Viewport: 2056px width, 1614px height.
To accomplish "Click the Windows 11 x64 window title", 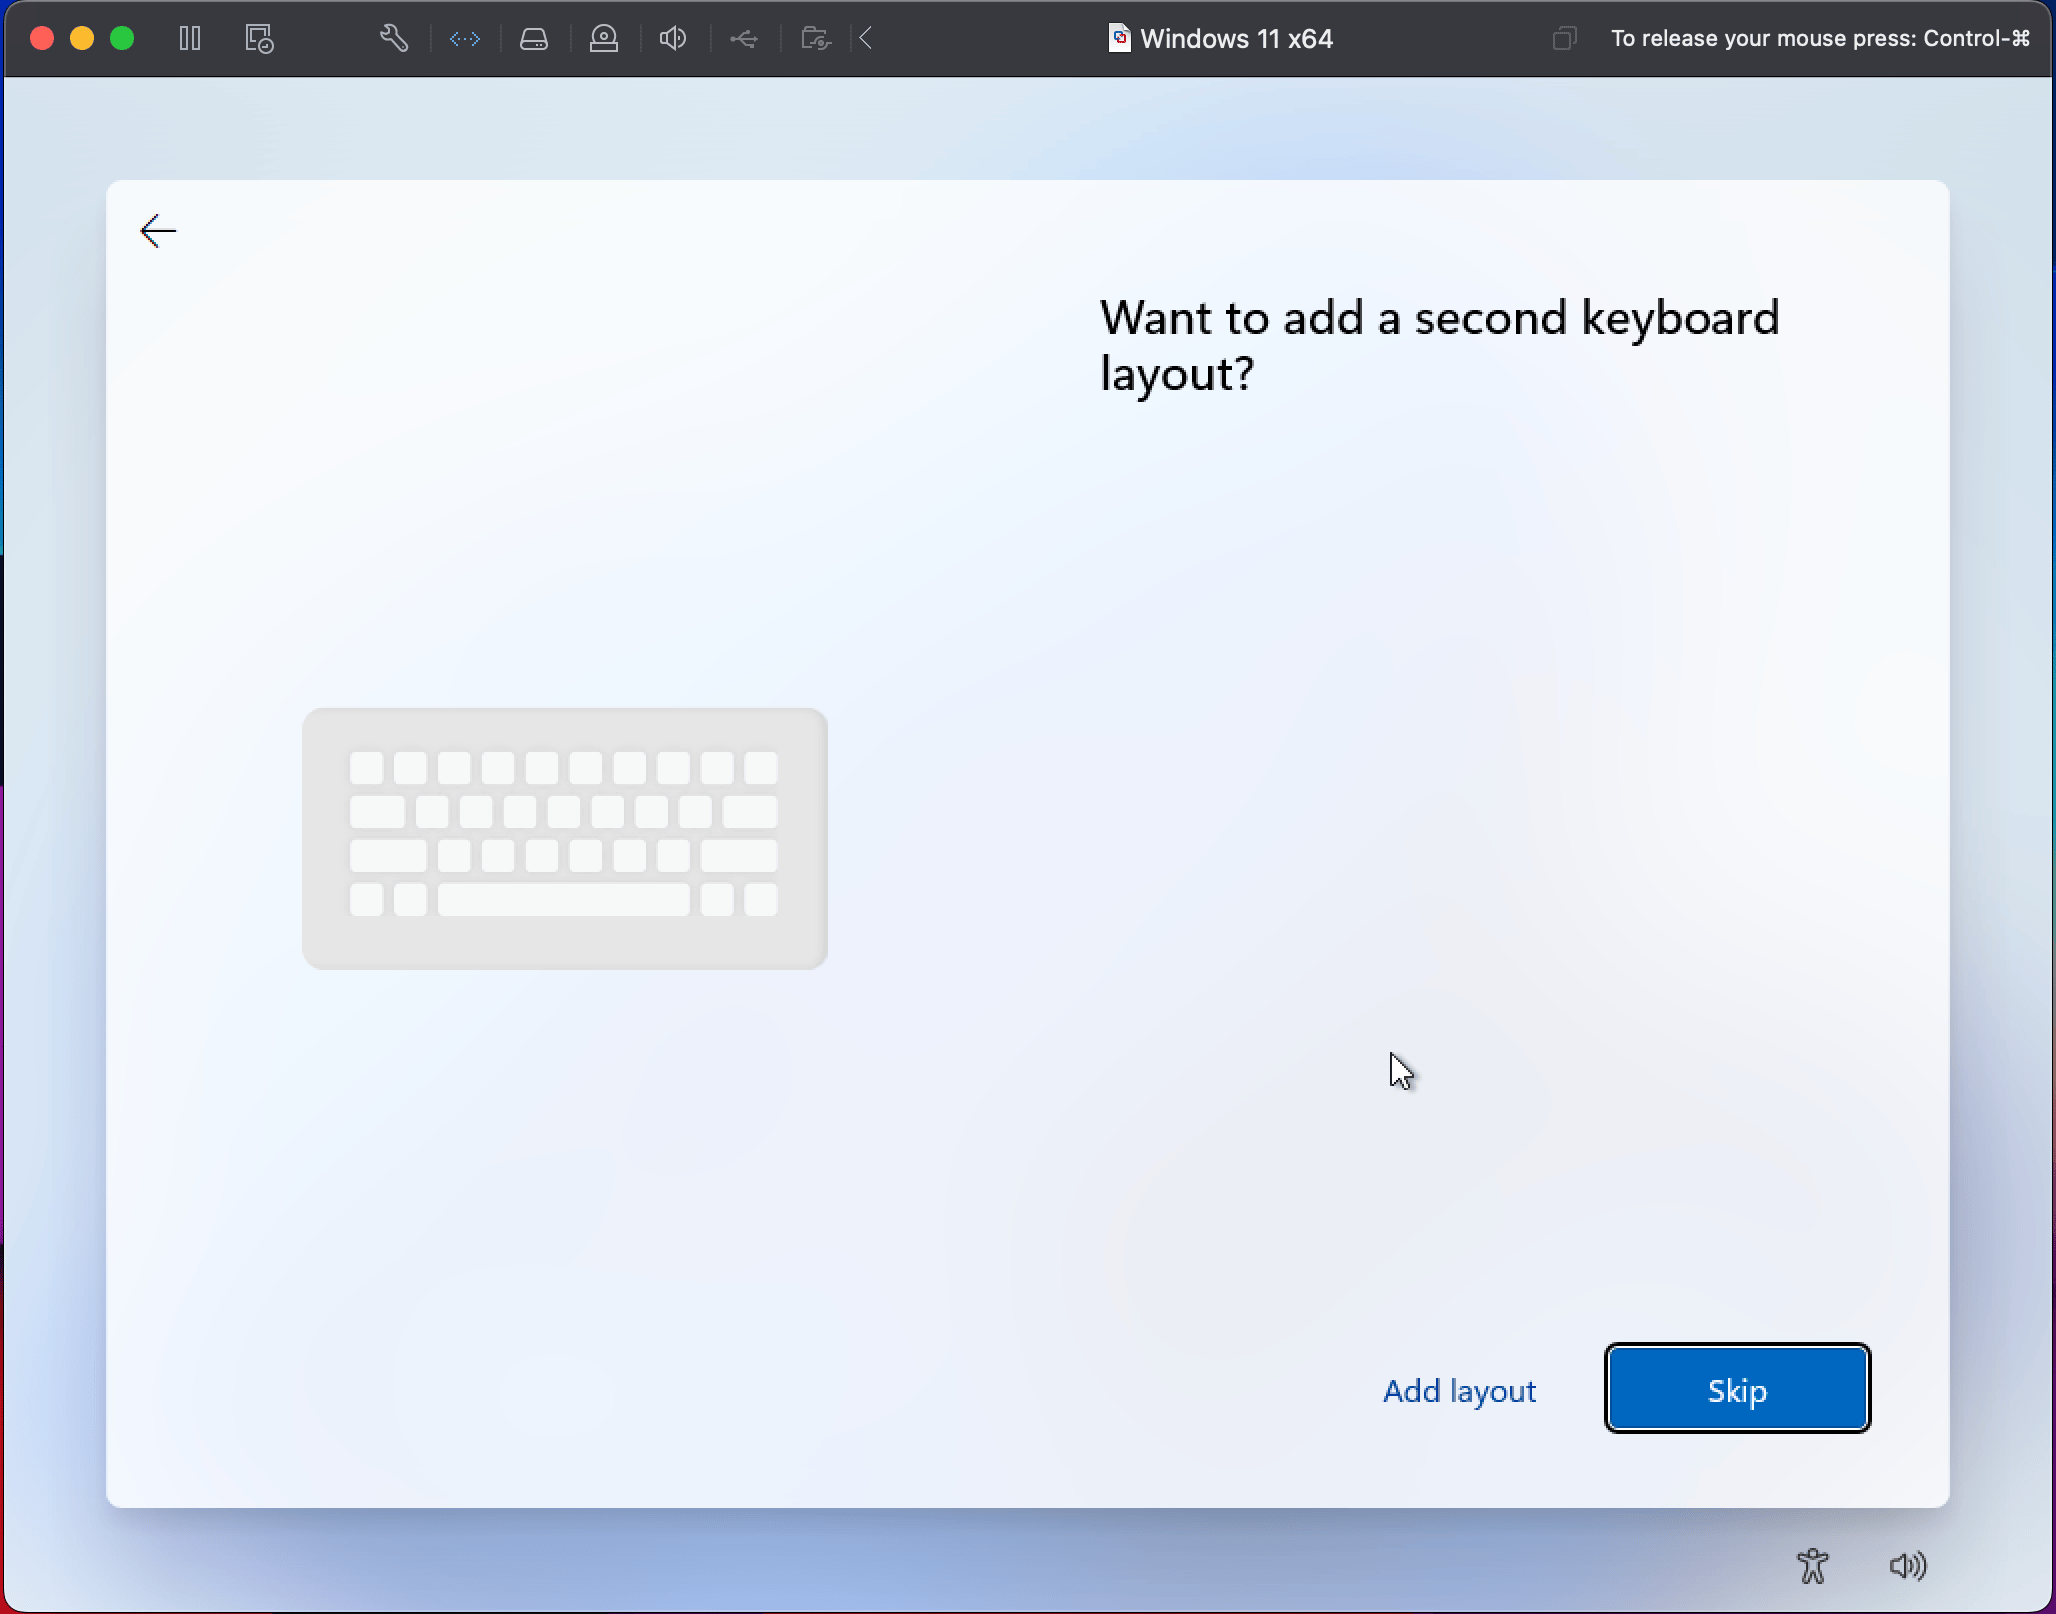I will 1235,39.
